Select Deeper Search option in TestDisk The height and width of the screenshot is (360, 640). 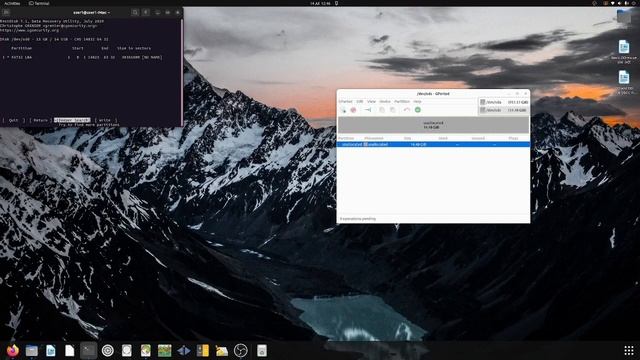pos(72,120)
